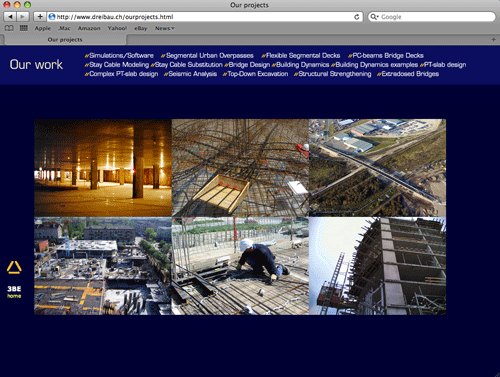Image resolution: width=500 pixels, height=377 pixels.
Task: Add bookmark with the plus button
Action: pyautogui.click(x=40, y=17)
